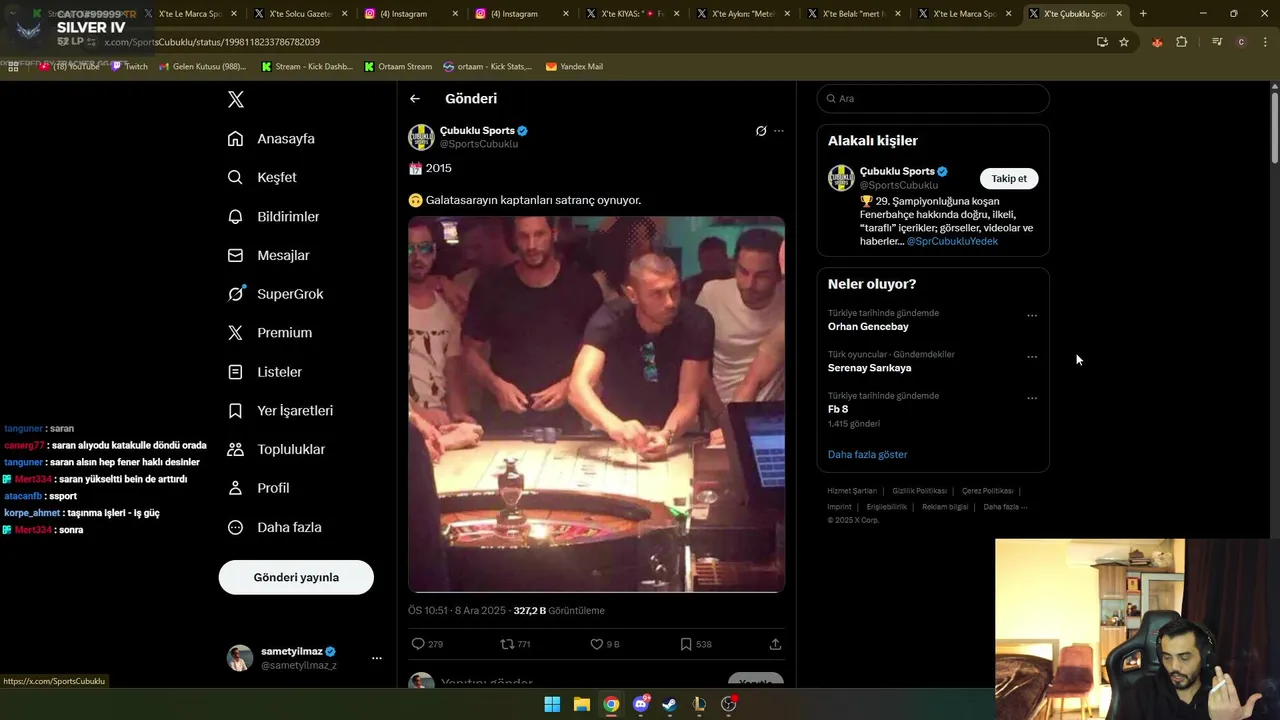The image size is (1280, 720).
Task: Open the Windows Start menu
Action: (552, 704)
